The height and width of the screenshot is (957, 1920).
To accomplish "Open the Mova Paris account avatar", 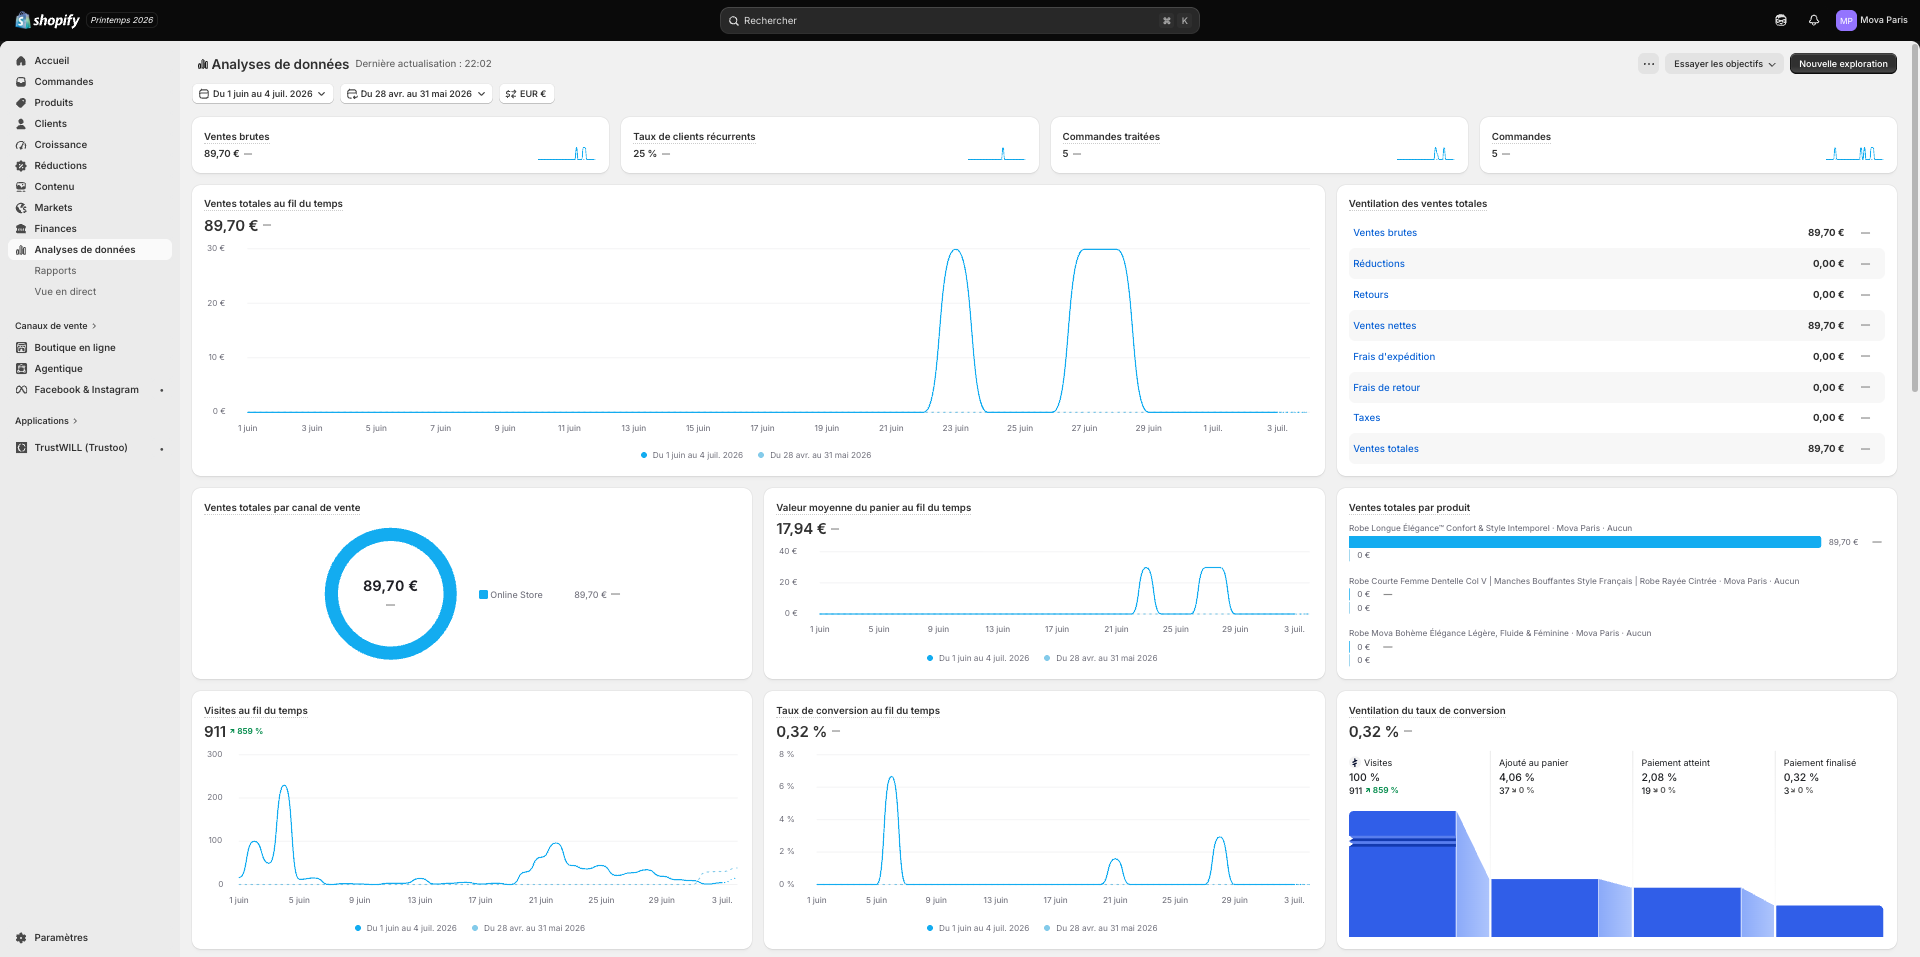I will 1846,20.
